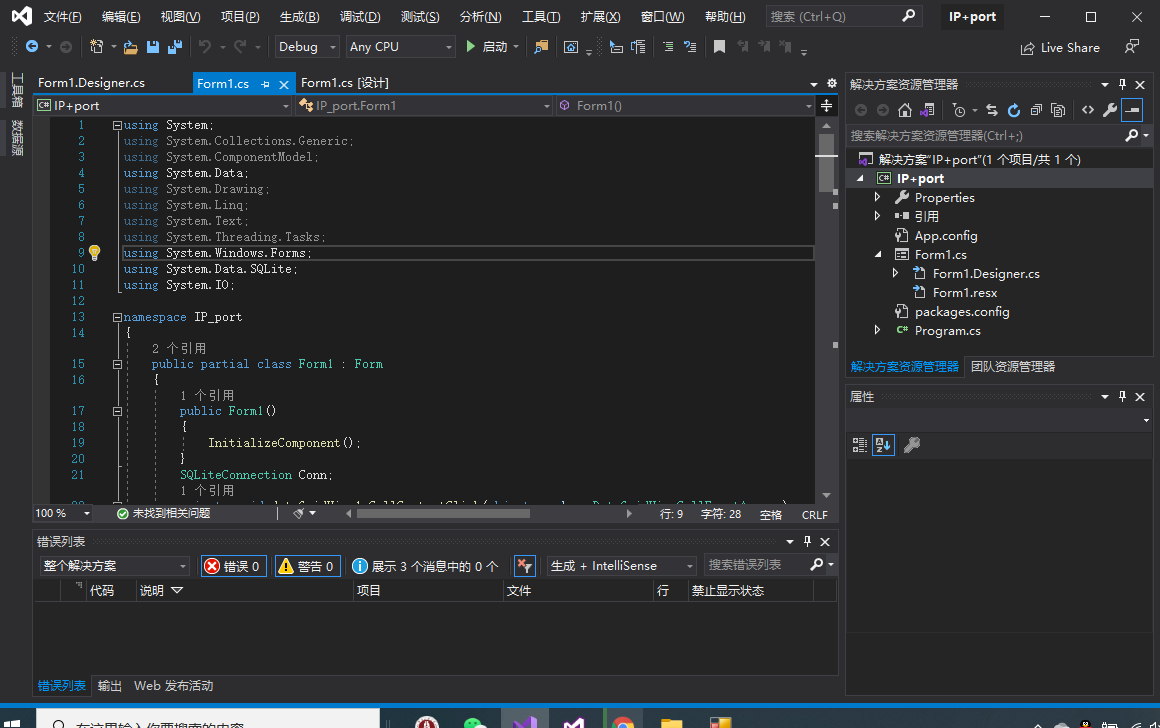
Task: Select App.config in Solution Explorer
Action: pos(945,235)
